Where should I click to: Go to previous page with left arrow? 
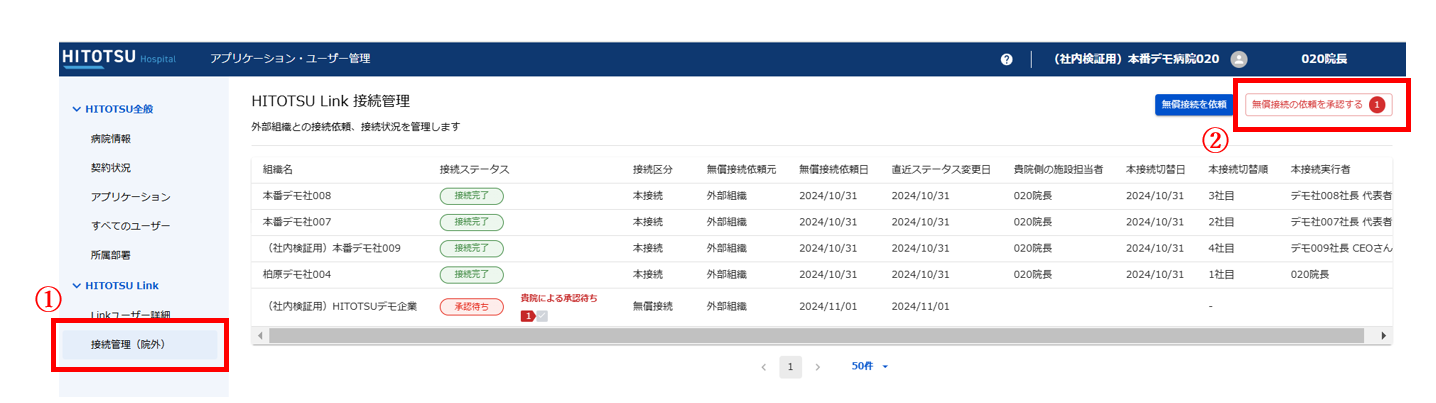(764, 367)
